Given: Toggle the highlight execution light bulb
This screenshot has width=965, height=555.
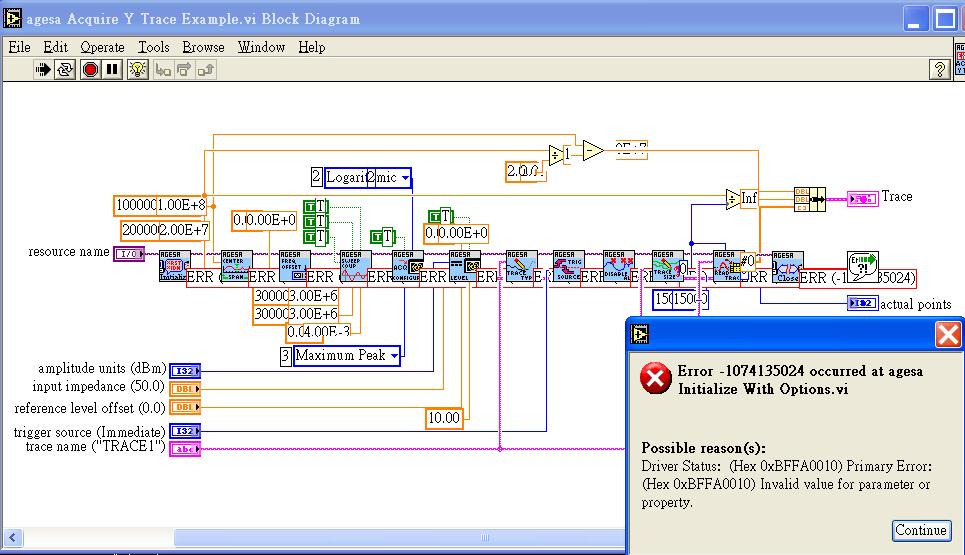Looking at the screenshot, I should click(x=138, y=70).
